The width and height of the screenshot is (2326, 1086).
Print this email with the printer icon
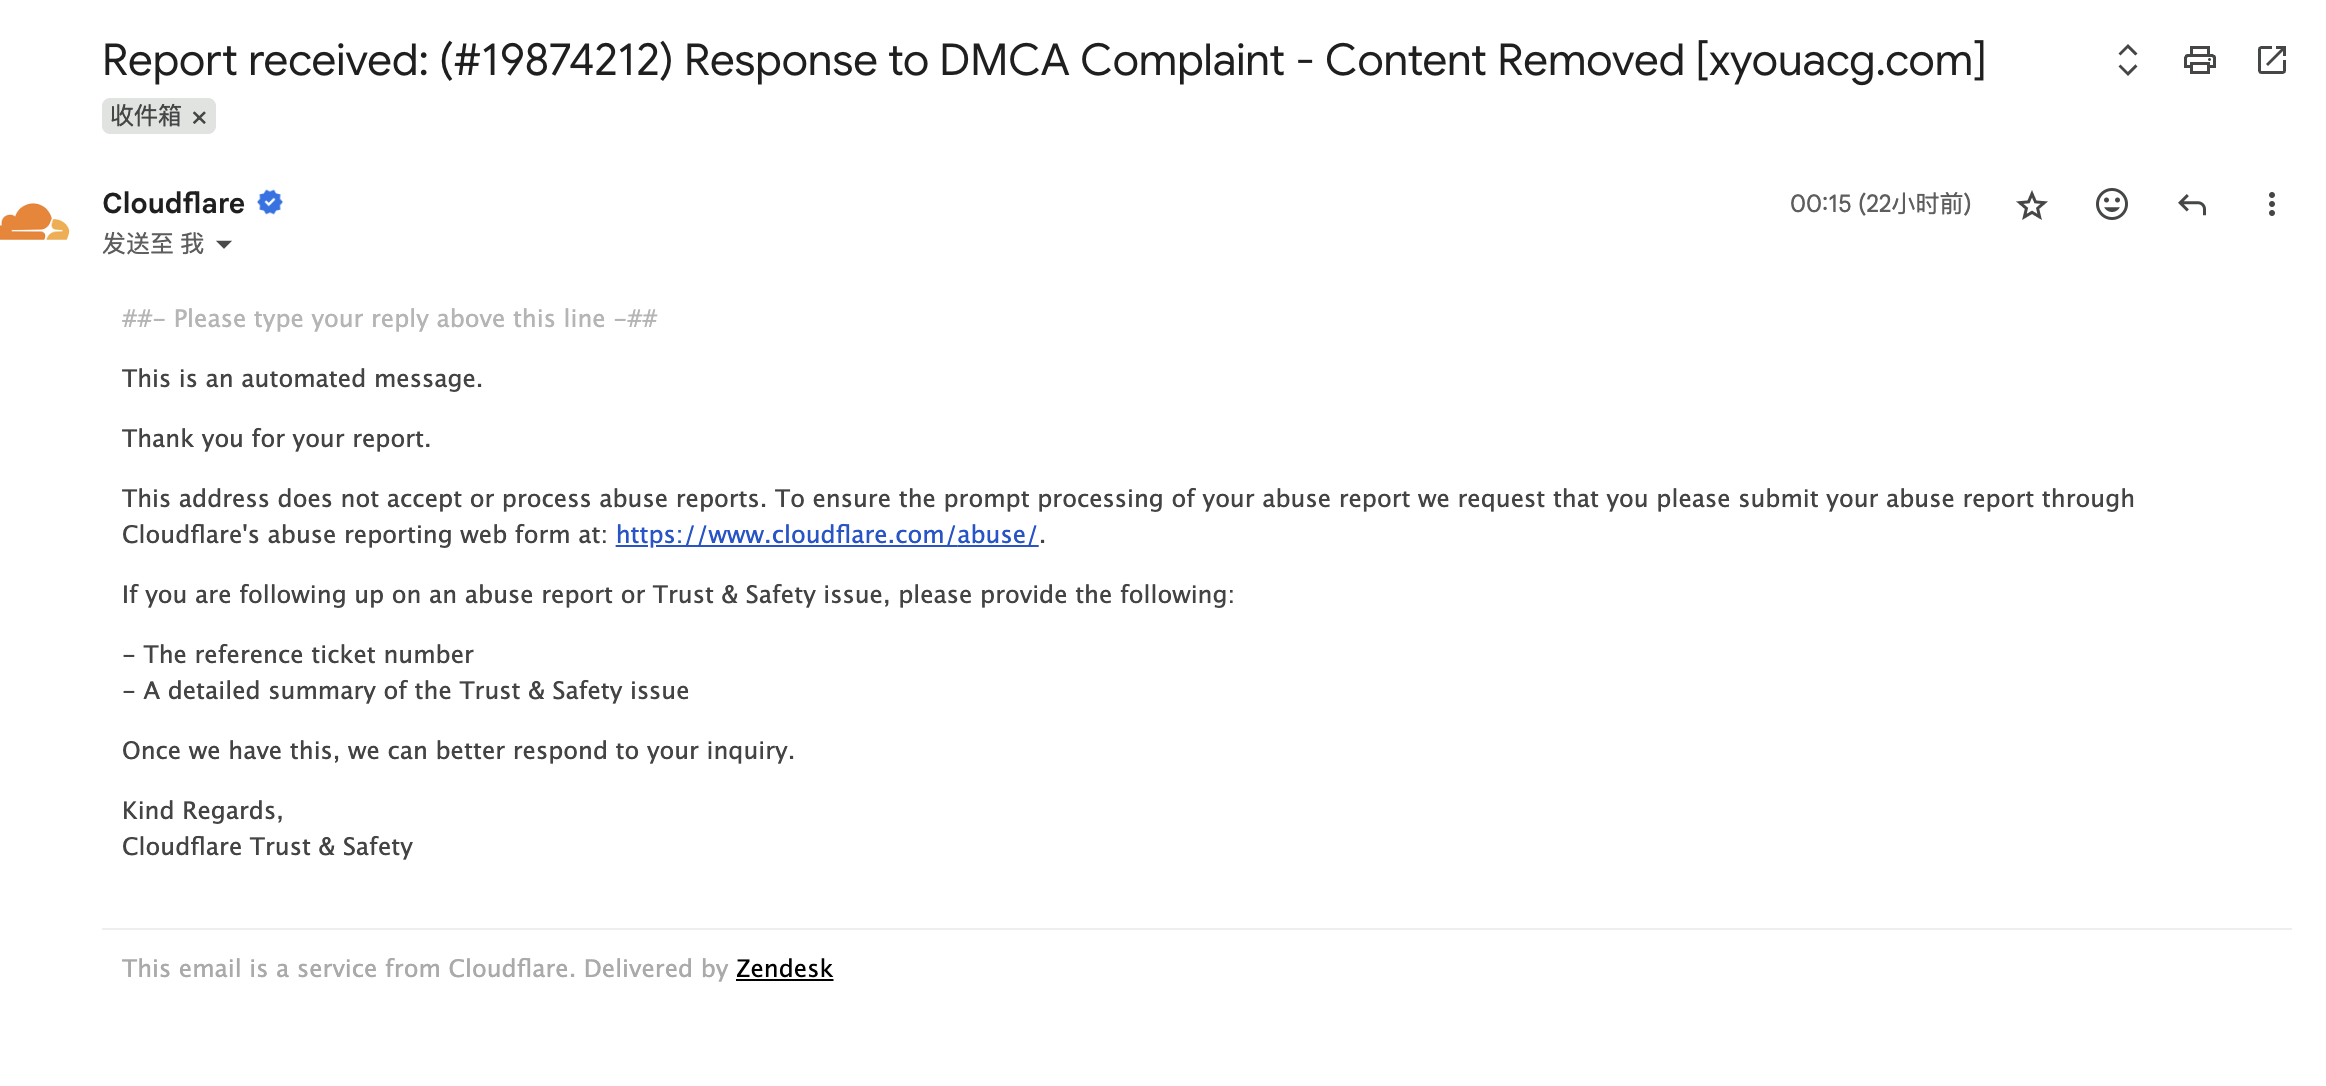click(2199, 61)
